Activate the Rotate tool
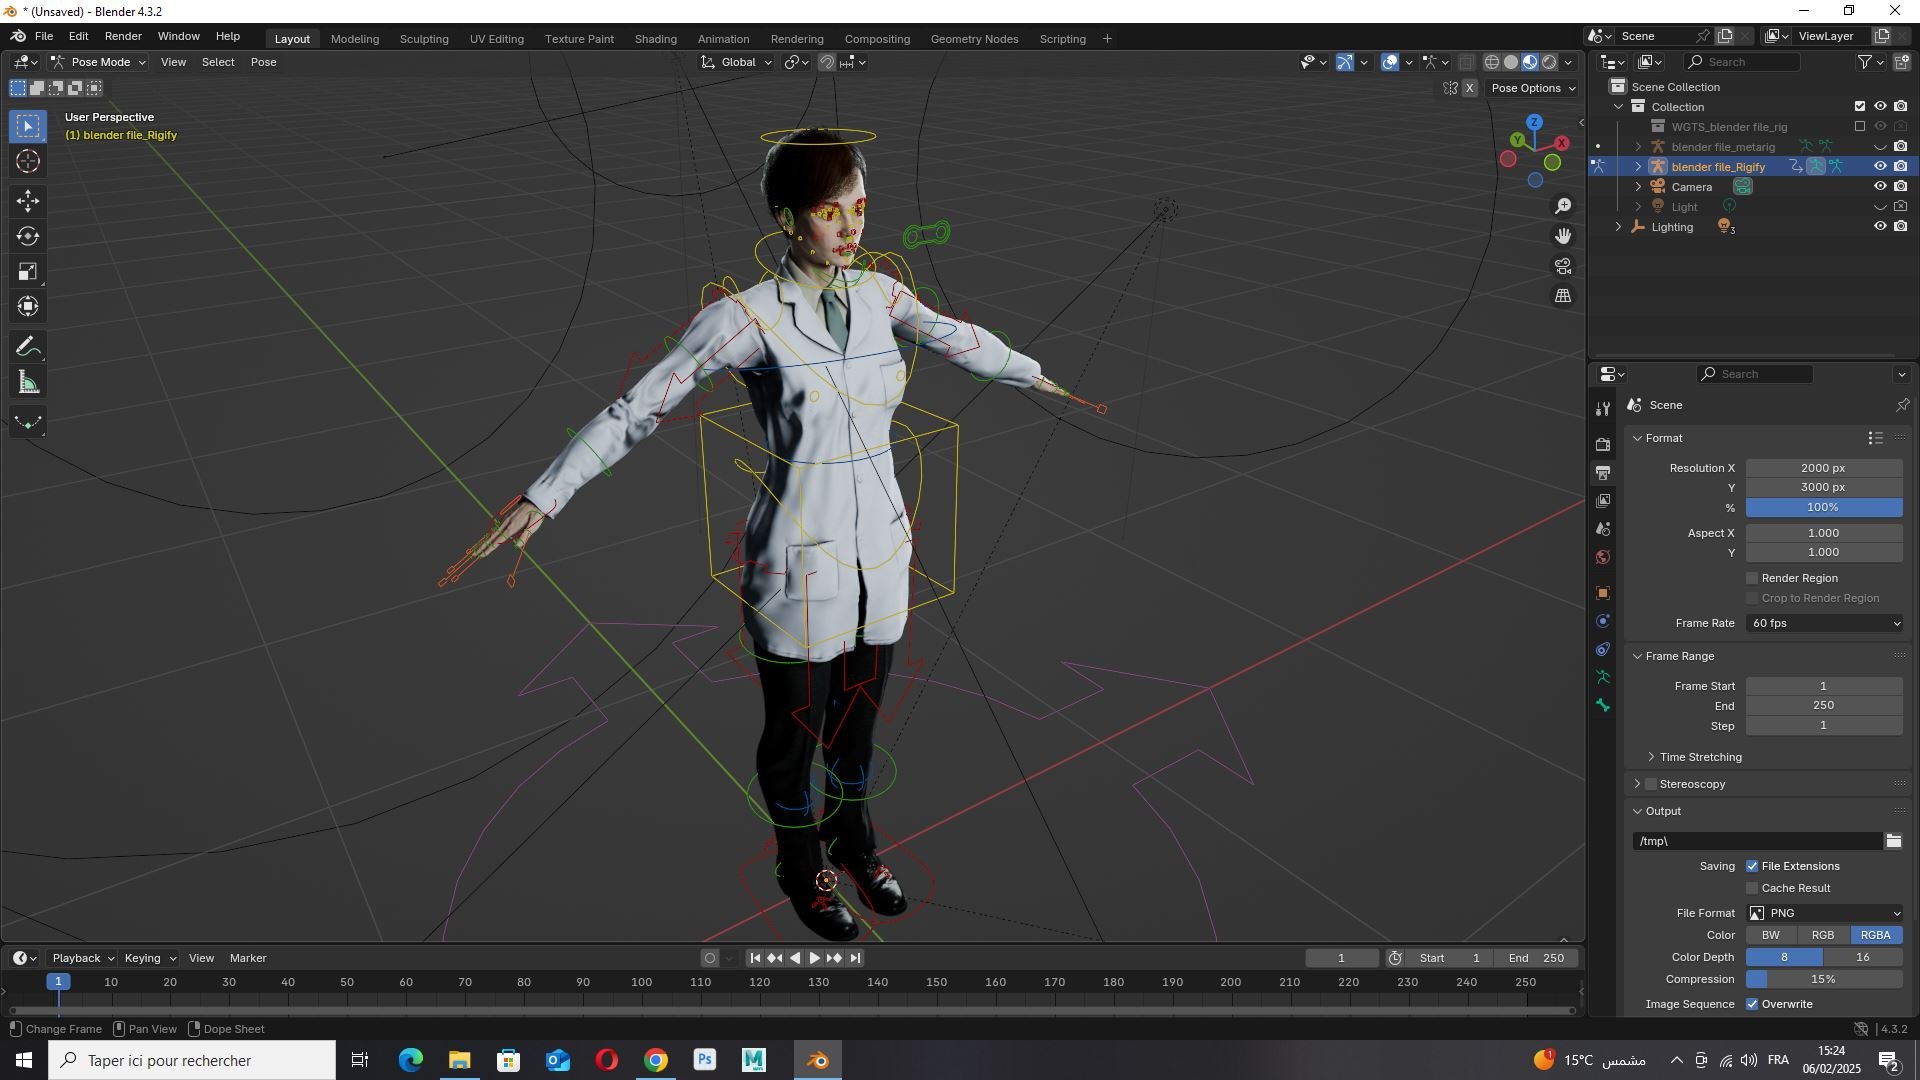 28,236
